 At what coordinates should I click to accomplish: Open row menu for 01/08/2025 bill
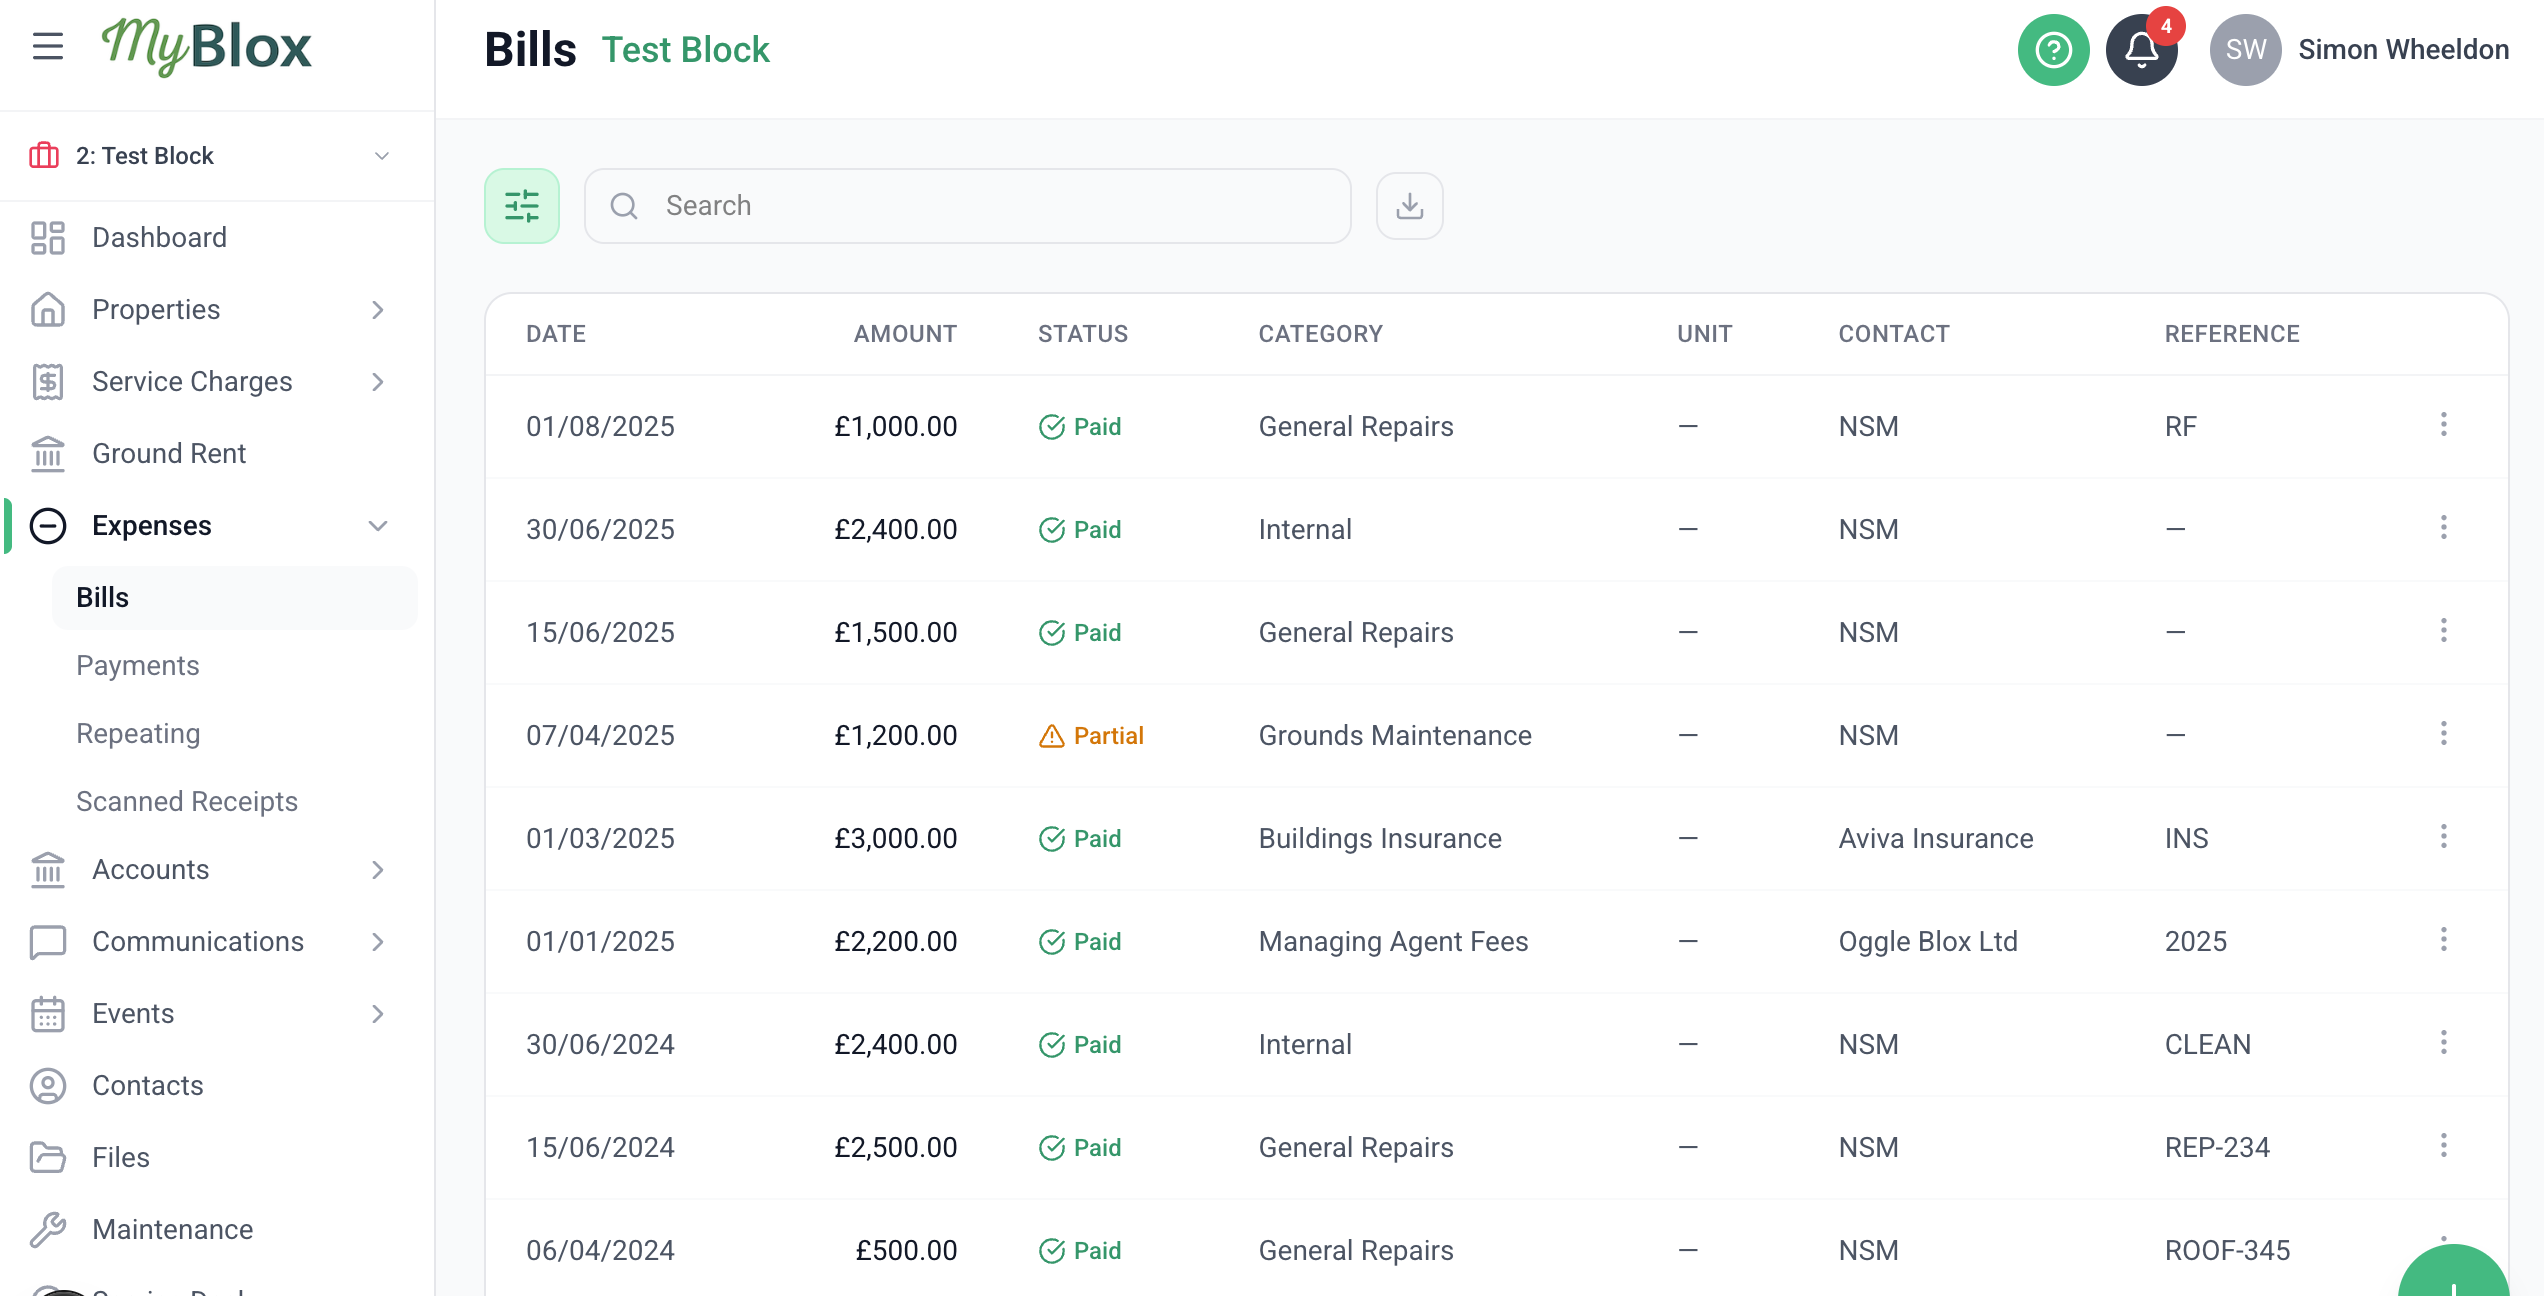2443,425
